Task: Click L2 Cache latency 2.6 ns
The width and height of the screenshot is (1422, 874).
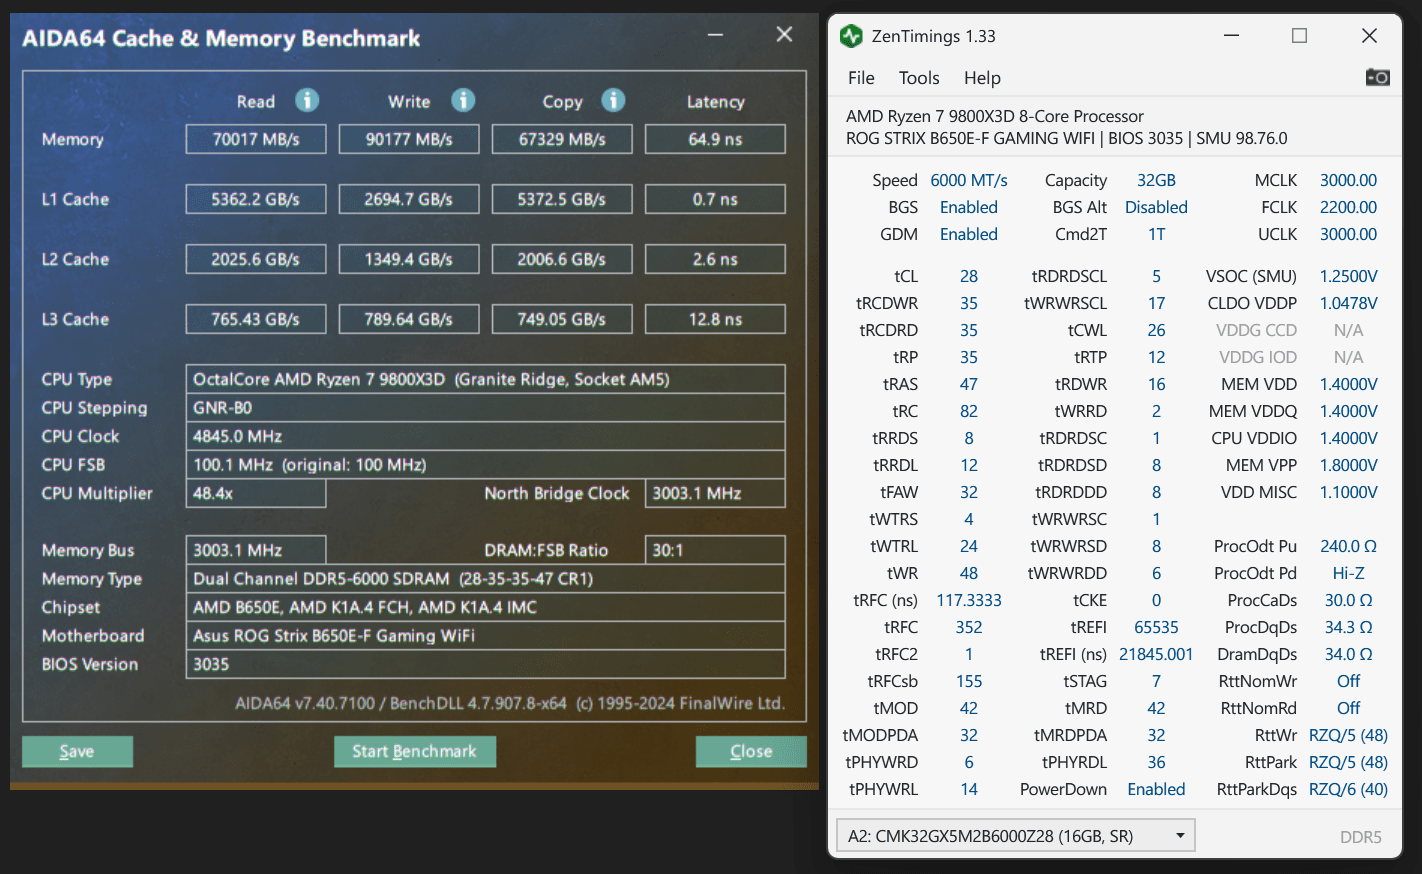Action: point(715,259)
